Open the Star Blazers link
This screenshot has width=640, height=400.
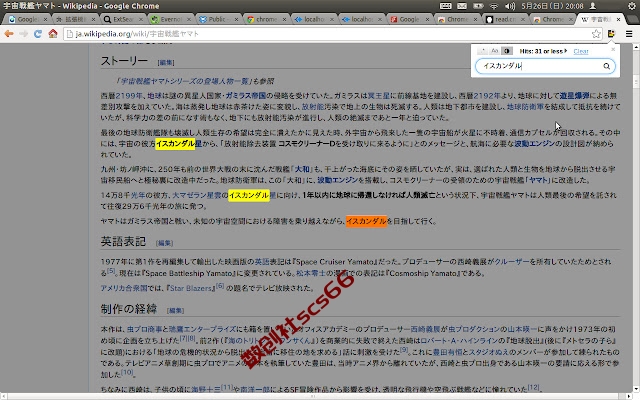point(191,288)
